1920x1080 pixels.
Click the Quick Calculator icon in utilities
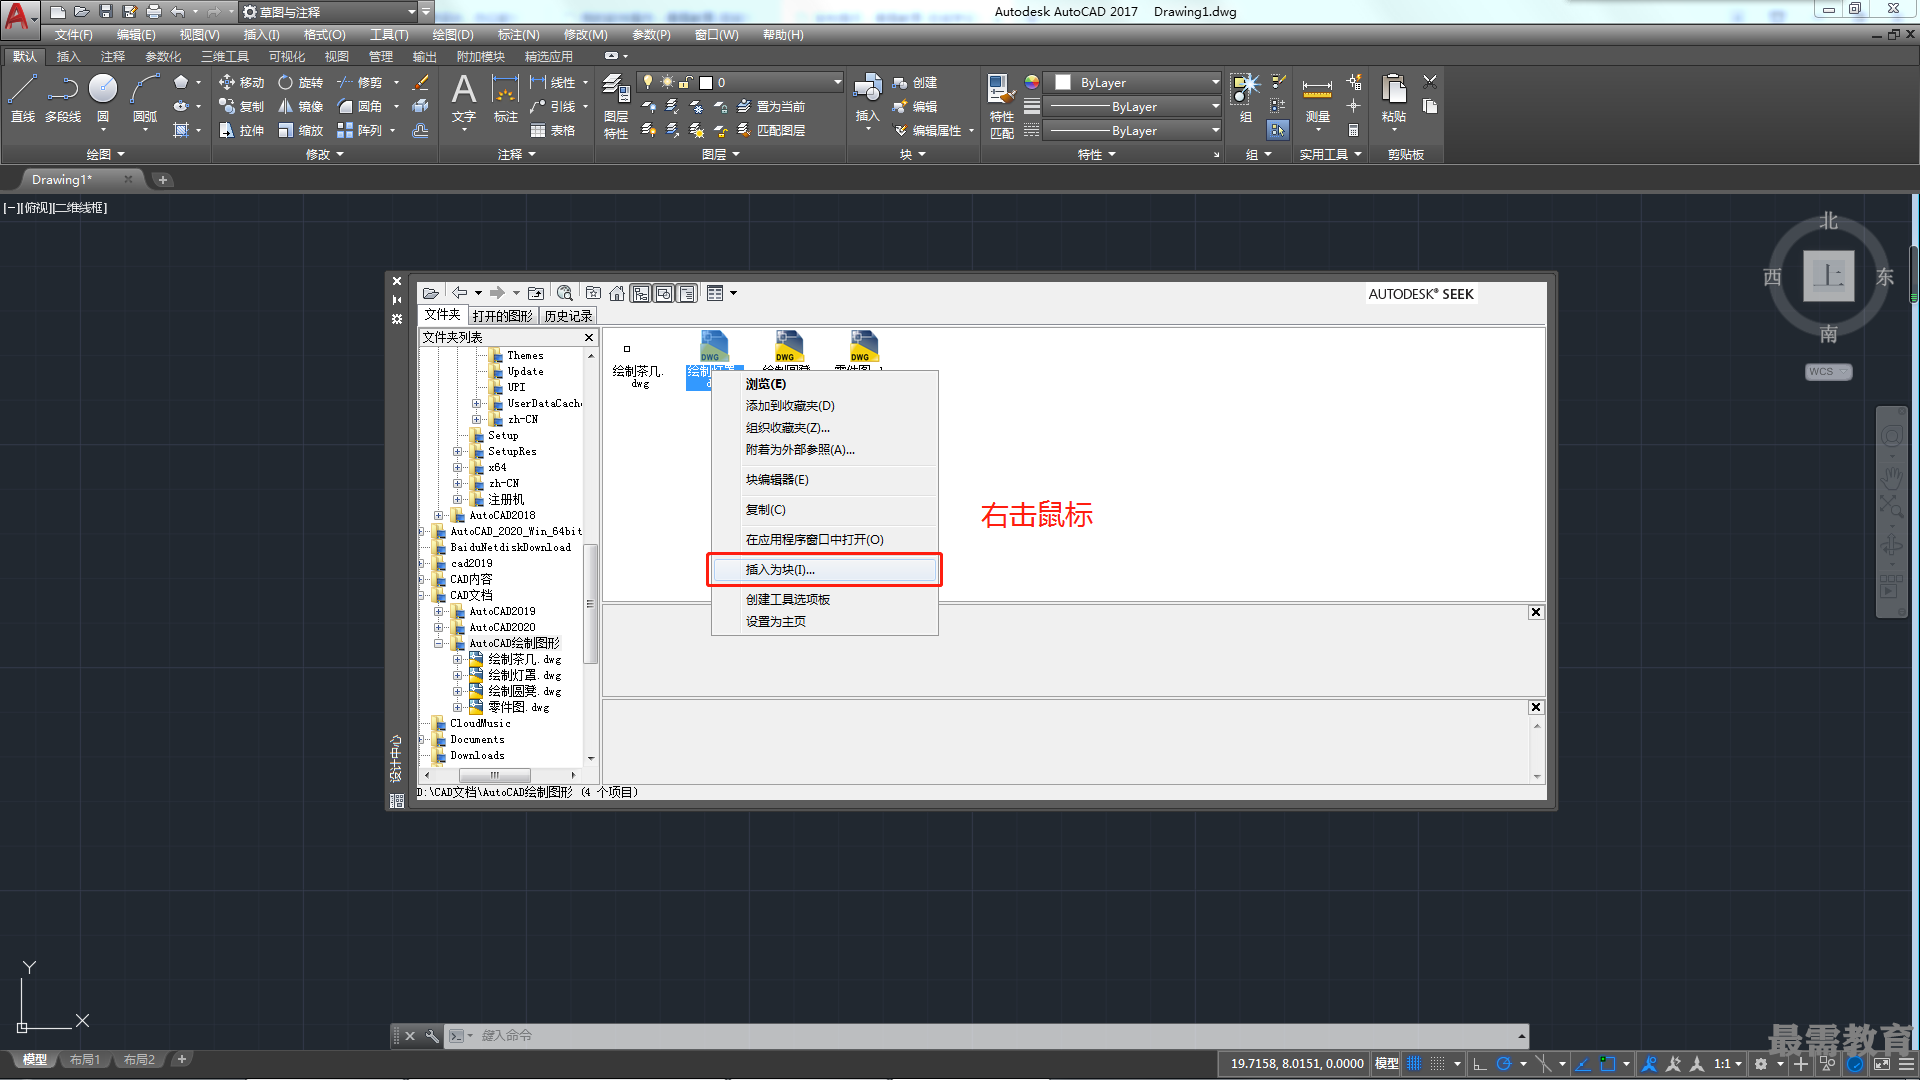[x=1353, y=130]
